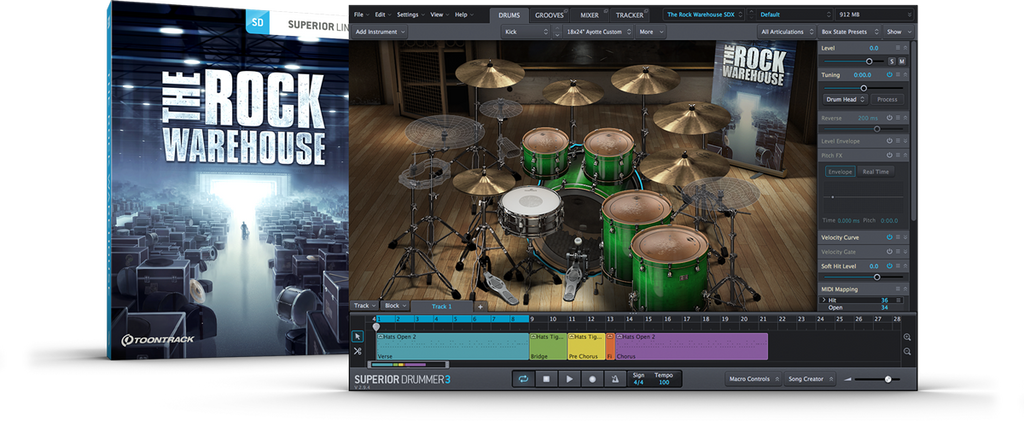1024x421 pixels.
Task: Stop playback in transport bar
Action: [x=546, y=379]
